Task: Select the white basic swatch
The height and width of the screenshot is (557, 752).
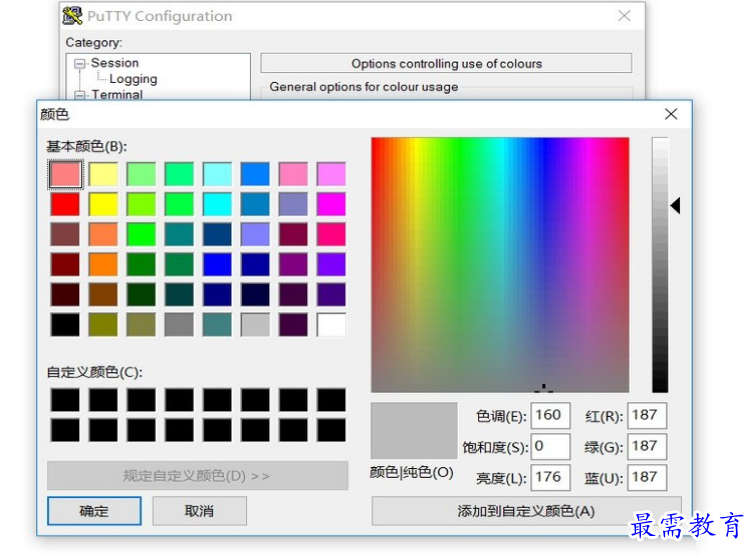Action: click(x=331, y=325)
